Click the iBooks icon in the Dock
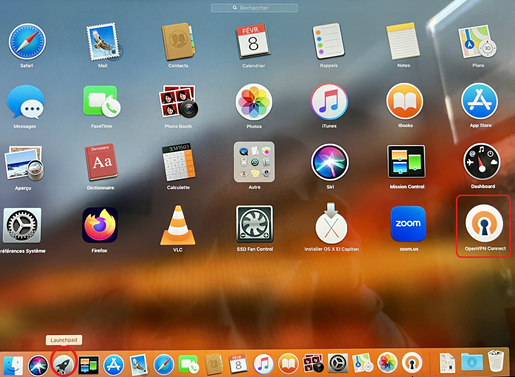515x377 pixels. point(288,363)
